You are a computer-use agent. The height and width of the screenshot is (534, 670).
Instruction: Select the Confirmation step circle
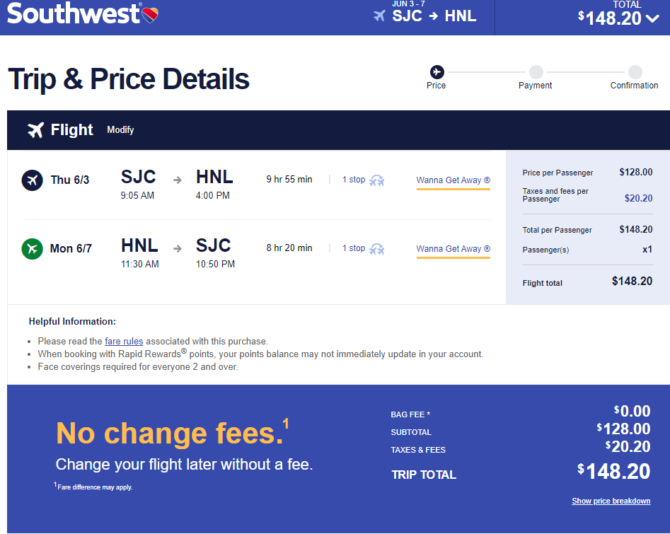pyautogui.click(x=635, y=72)
